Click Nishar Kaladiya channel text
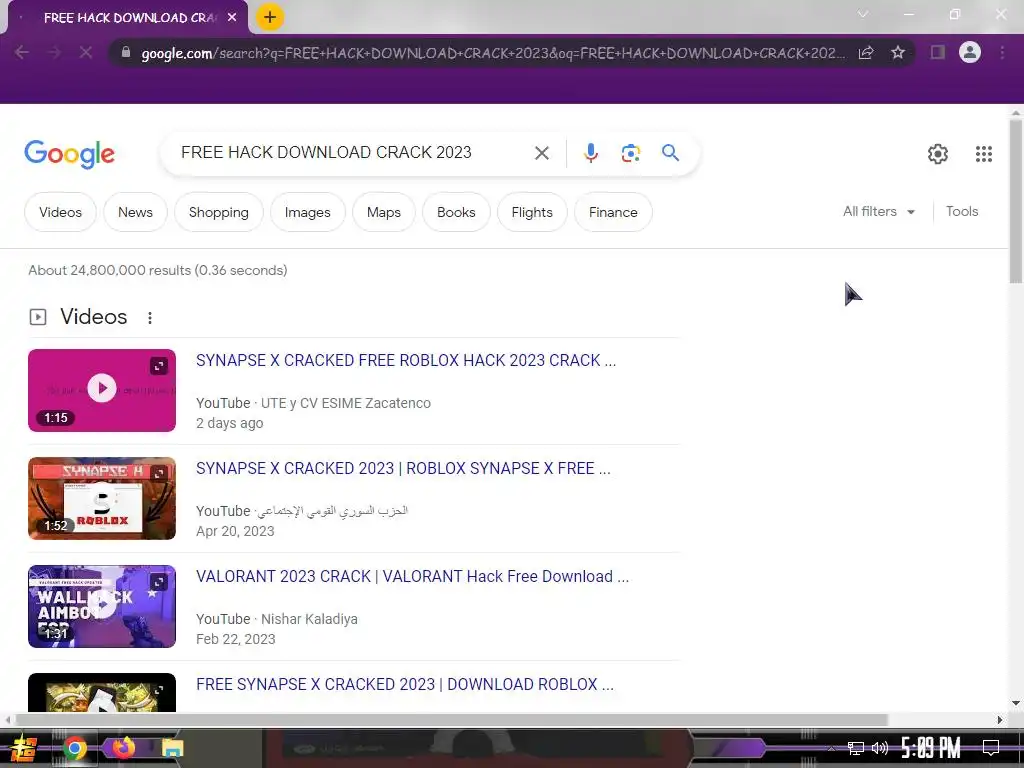 pyautogui.click(x=309, y=619)
